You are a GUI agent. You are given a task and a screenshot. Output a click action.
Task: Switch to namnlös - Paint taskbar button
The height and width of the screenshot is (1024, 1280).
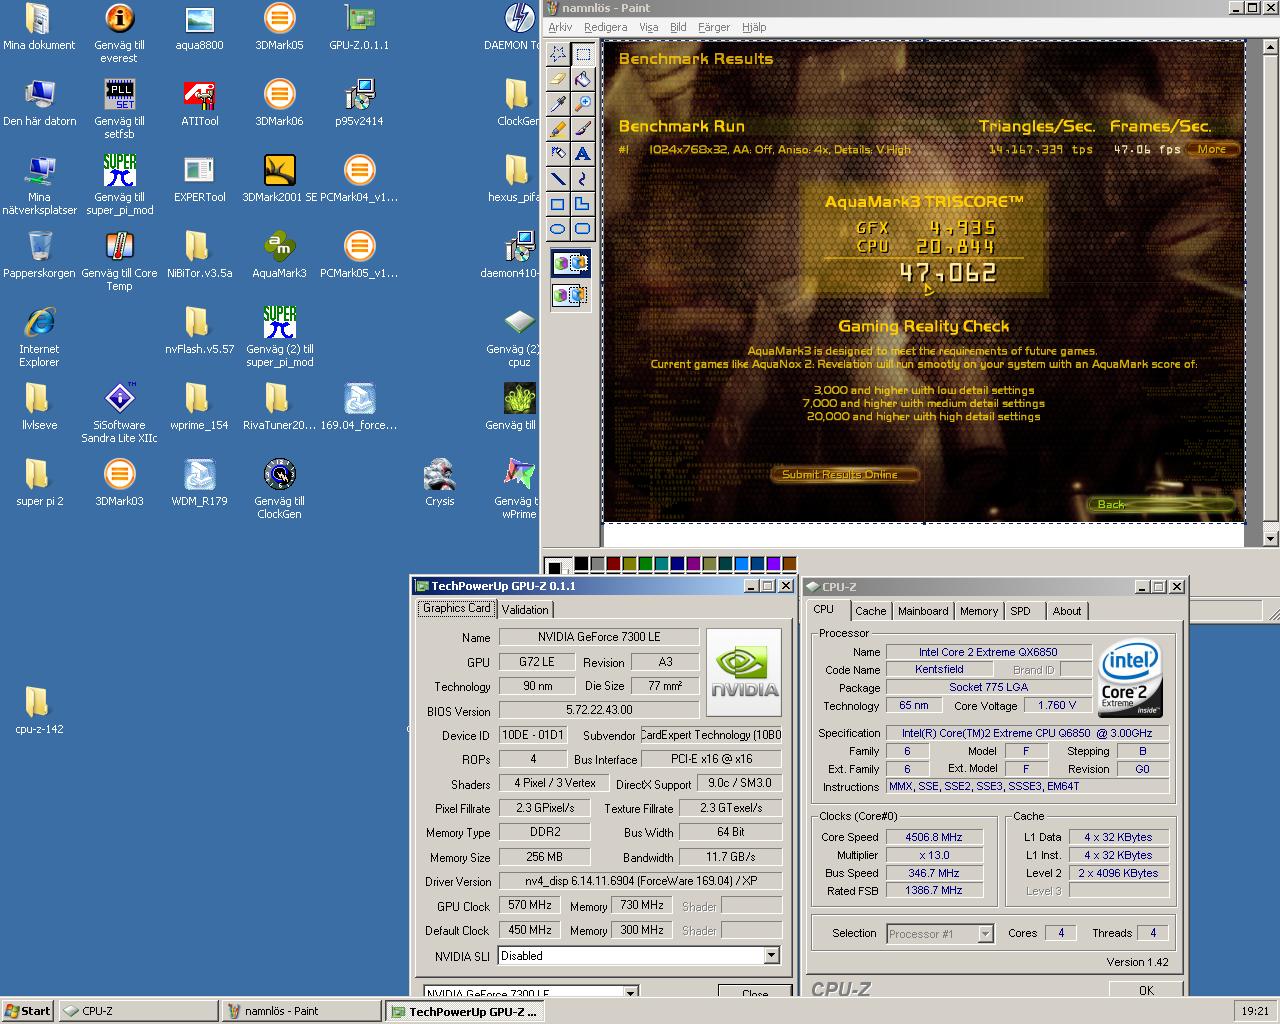302,1011
